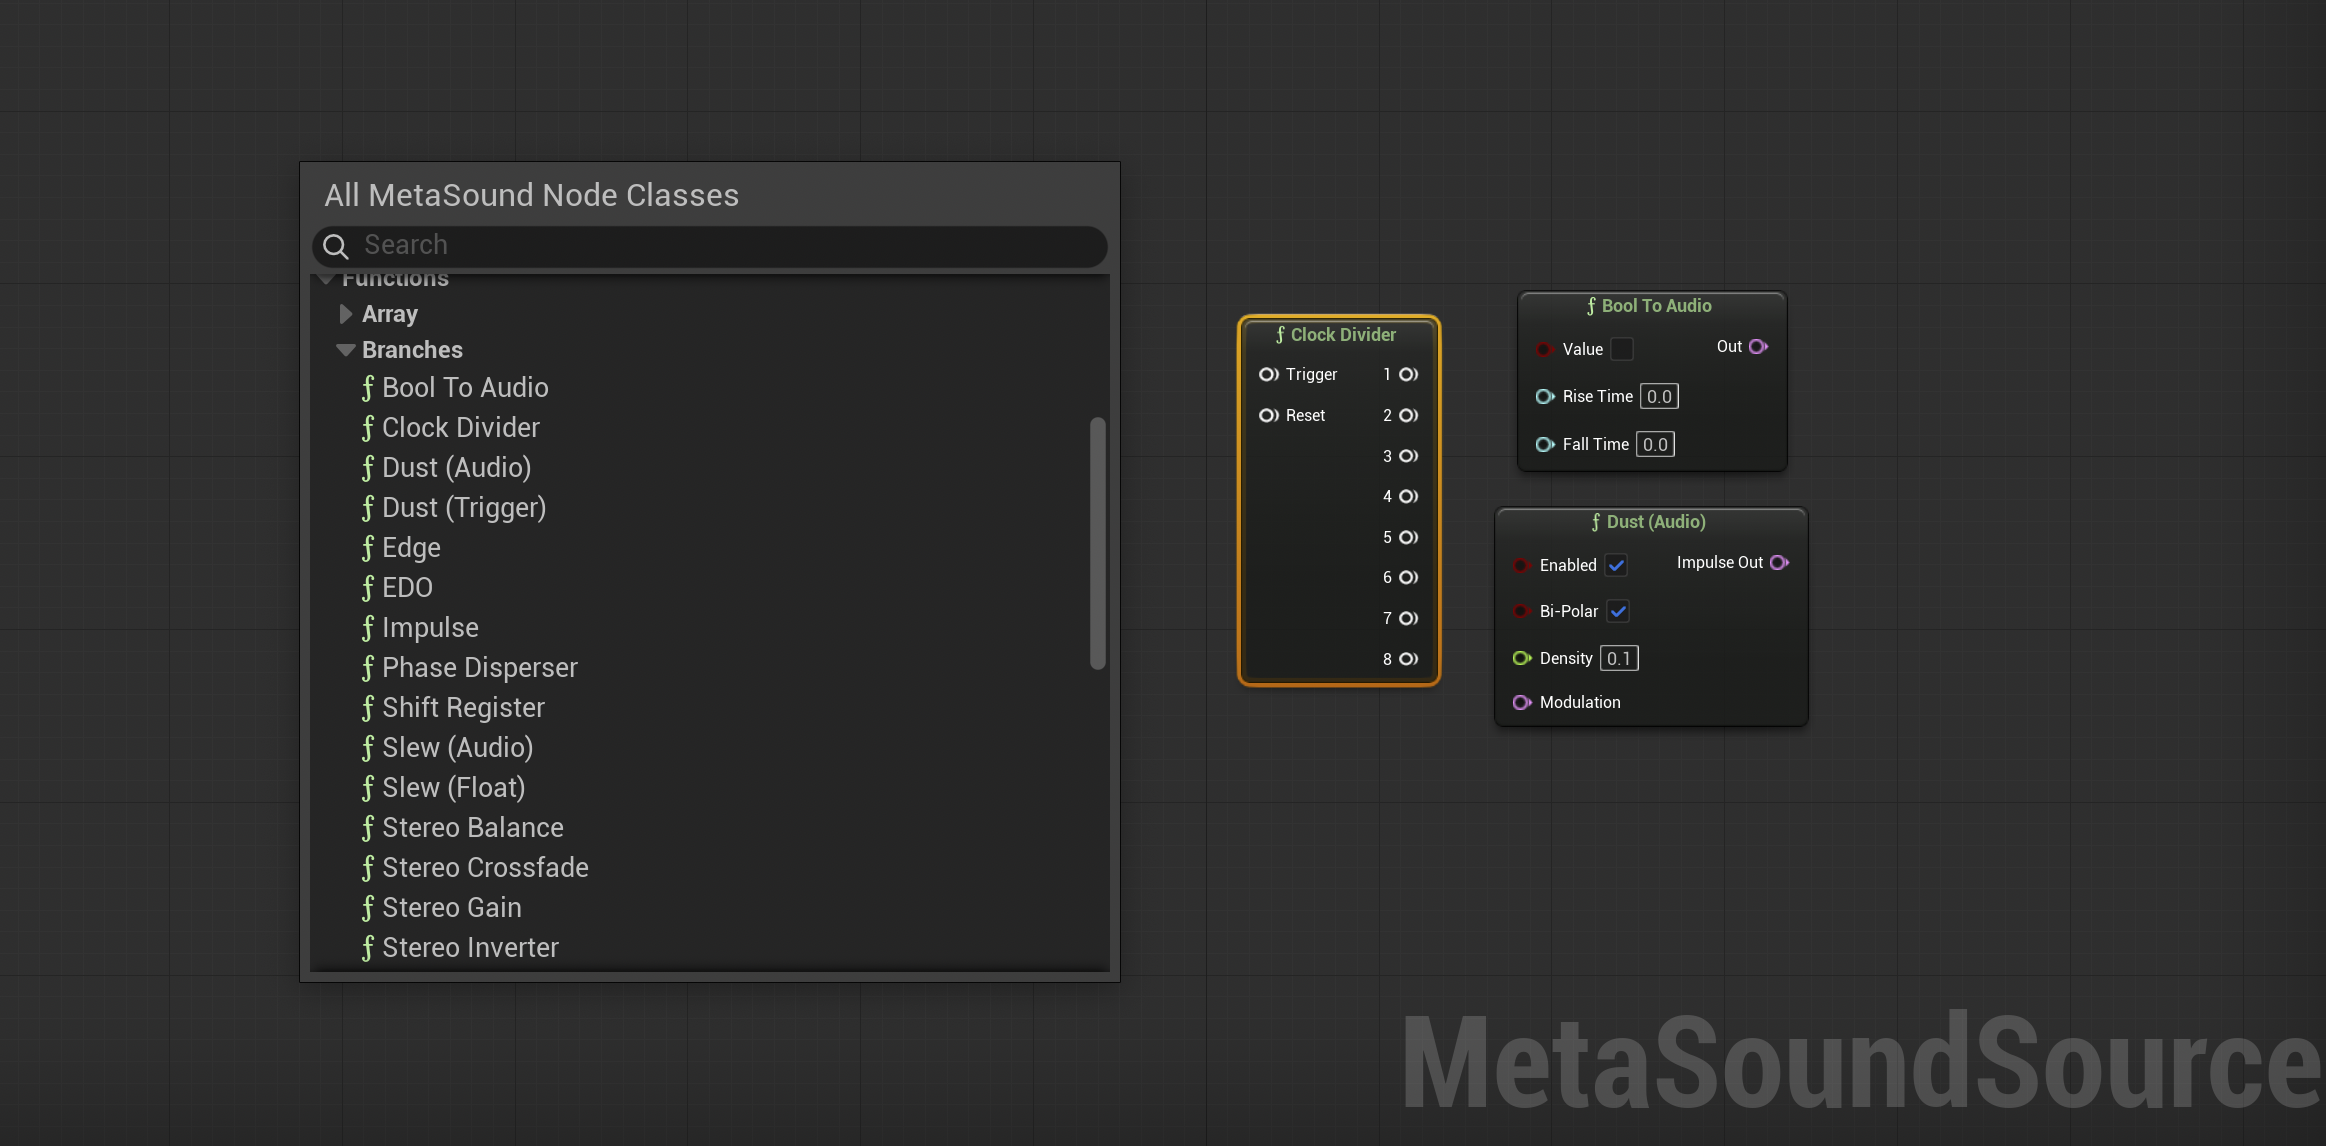This screenshot has width=2326, height=1146.
Task: Uncheck the Bi-Polar checkbox
Action: 1618,611
